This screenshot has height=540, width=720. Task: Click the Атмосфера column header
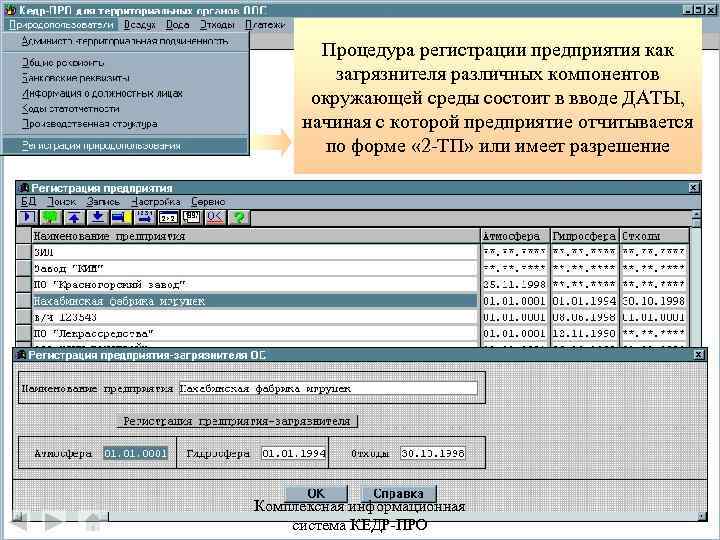(x=515, y=236)
